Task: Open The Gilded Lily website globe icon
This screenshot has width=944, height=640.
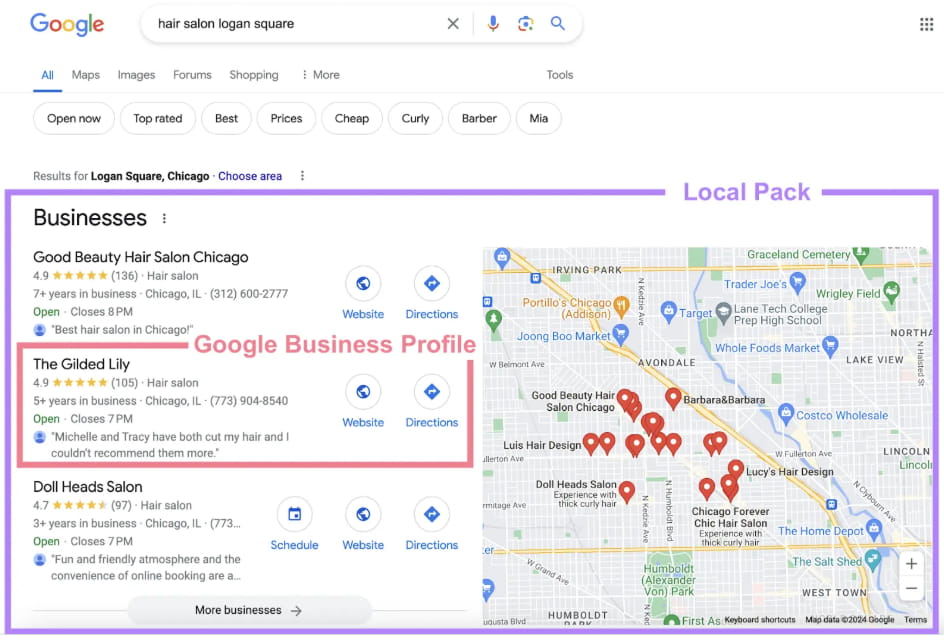Action: [363, 392]
